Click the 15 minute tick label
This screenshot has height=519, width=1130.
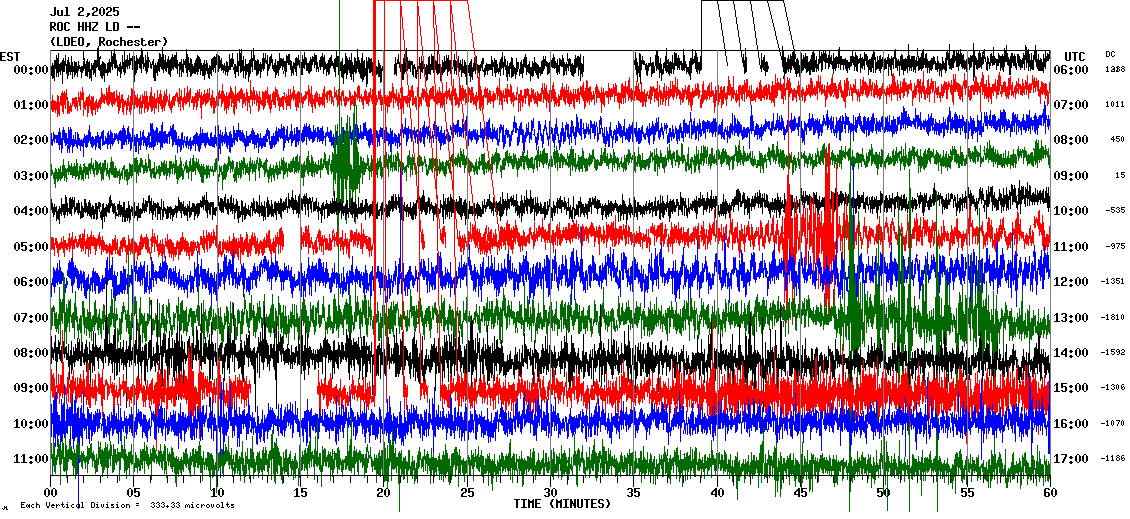tap(300, 493)
